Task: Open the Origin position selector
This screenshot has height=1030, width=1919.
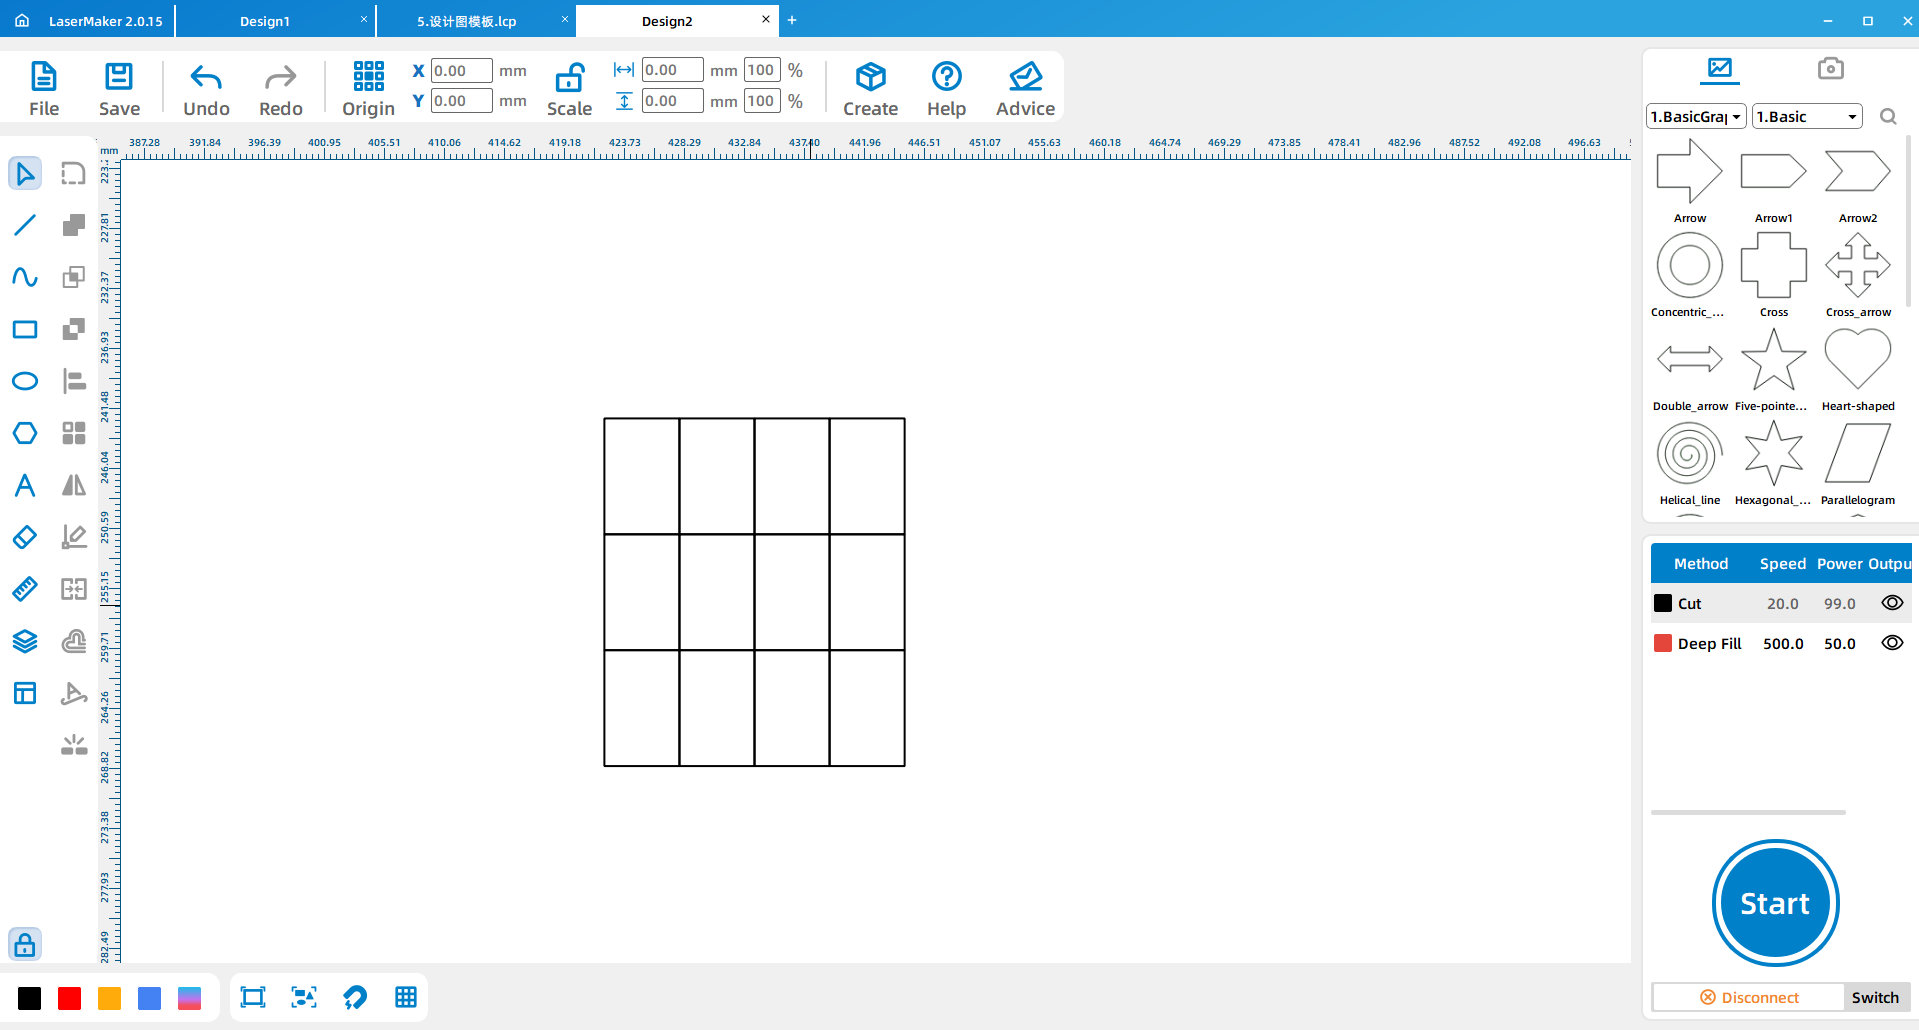Action: point(368,89)
